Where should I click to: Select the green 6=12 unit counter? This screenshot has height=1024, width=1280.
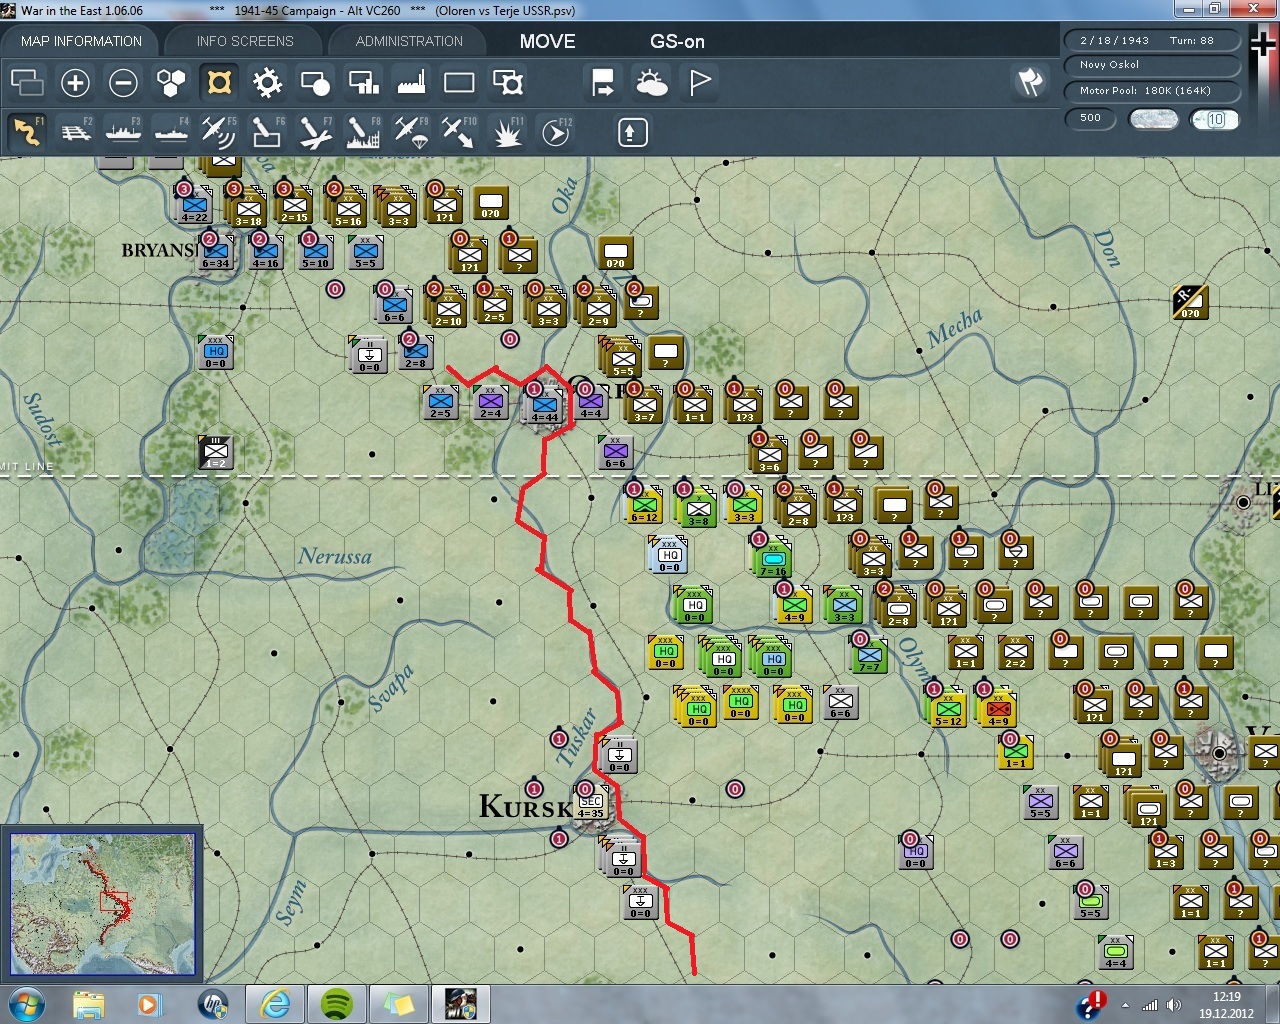645,507
